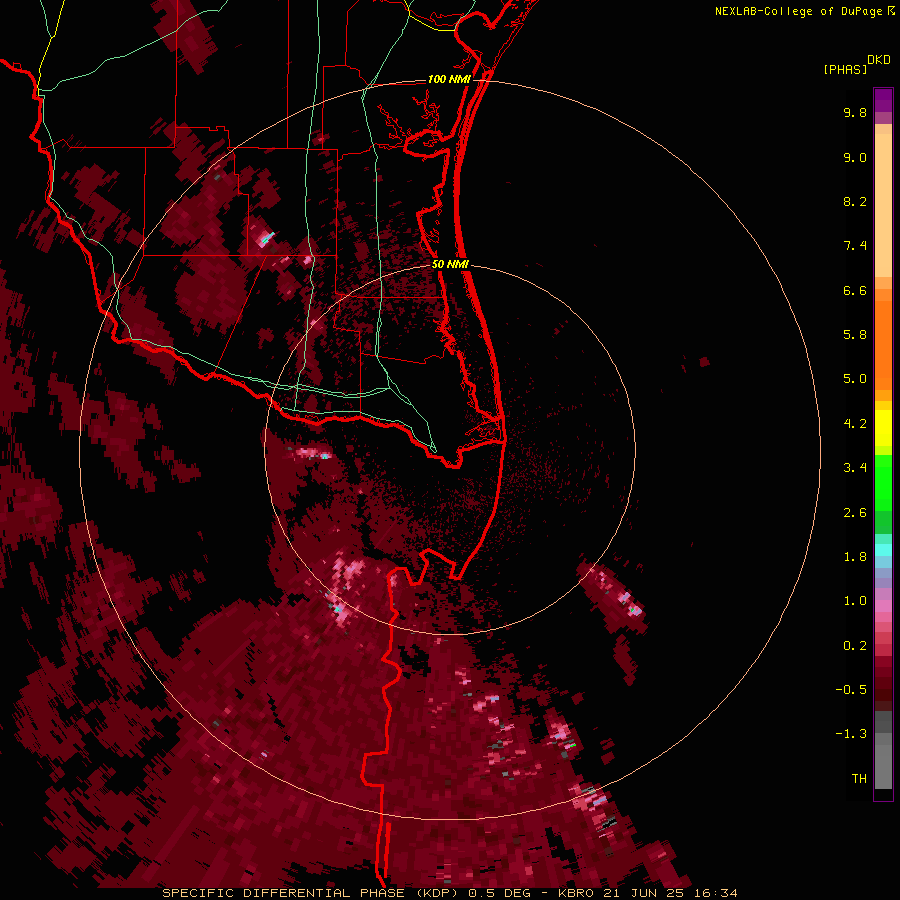Pick the yellow band on the color bar

[883, 428]
